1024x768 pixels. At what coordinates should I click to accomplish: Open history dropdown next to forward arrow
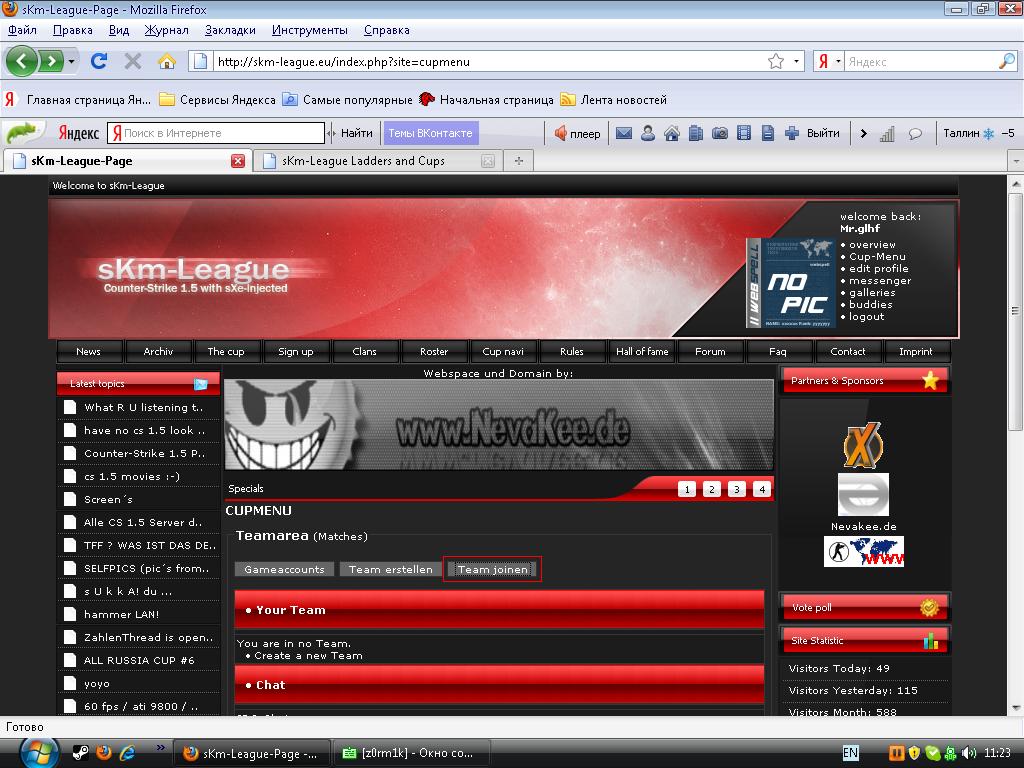click(x=71, y=61)
